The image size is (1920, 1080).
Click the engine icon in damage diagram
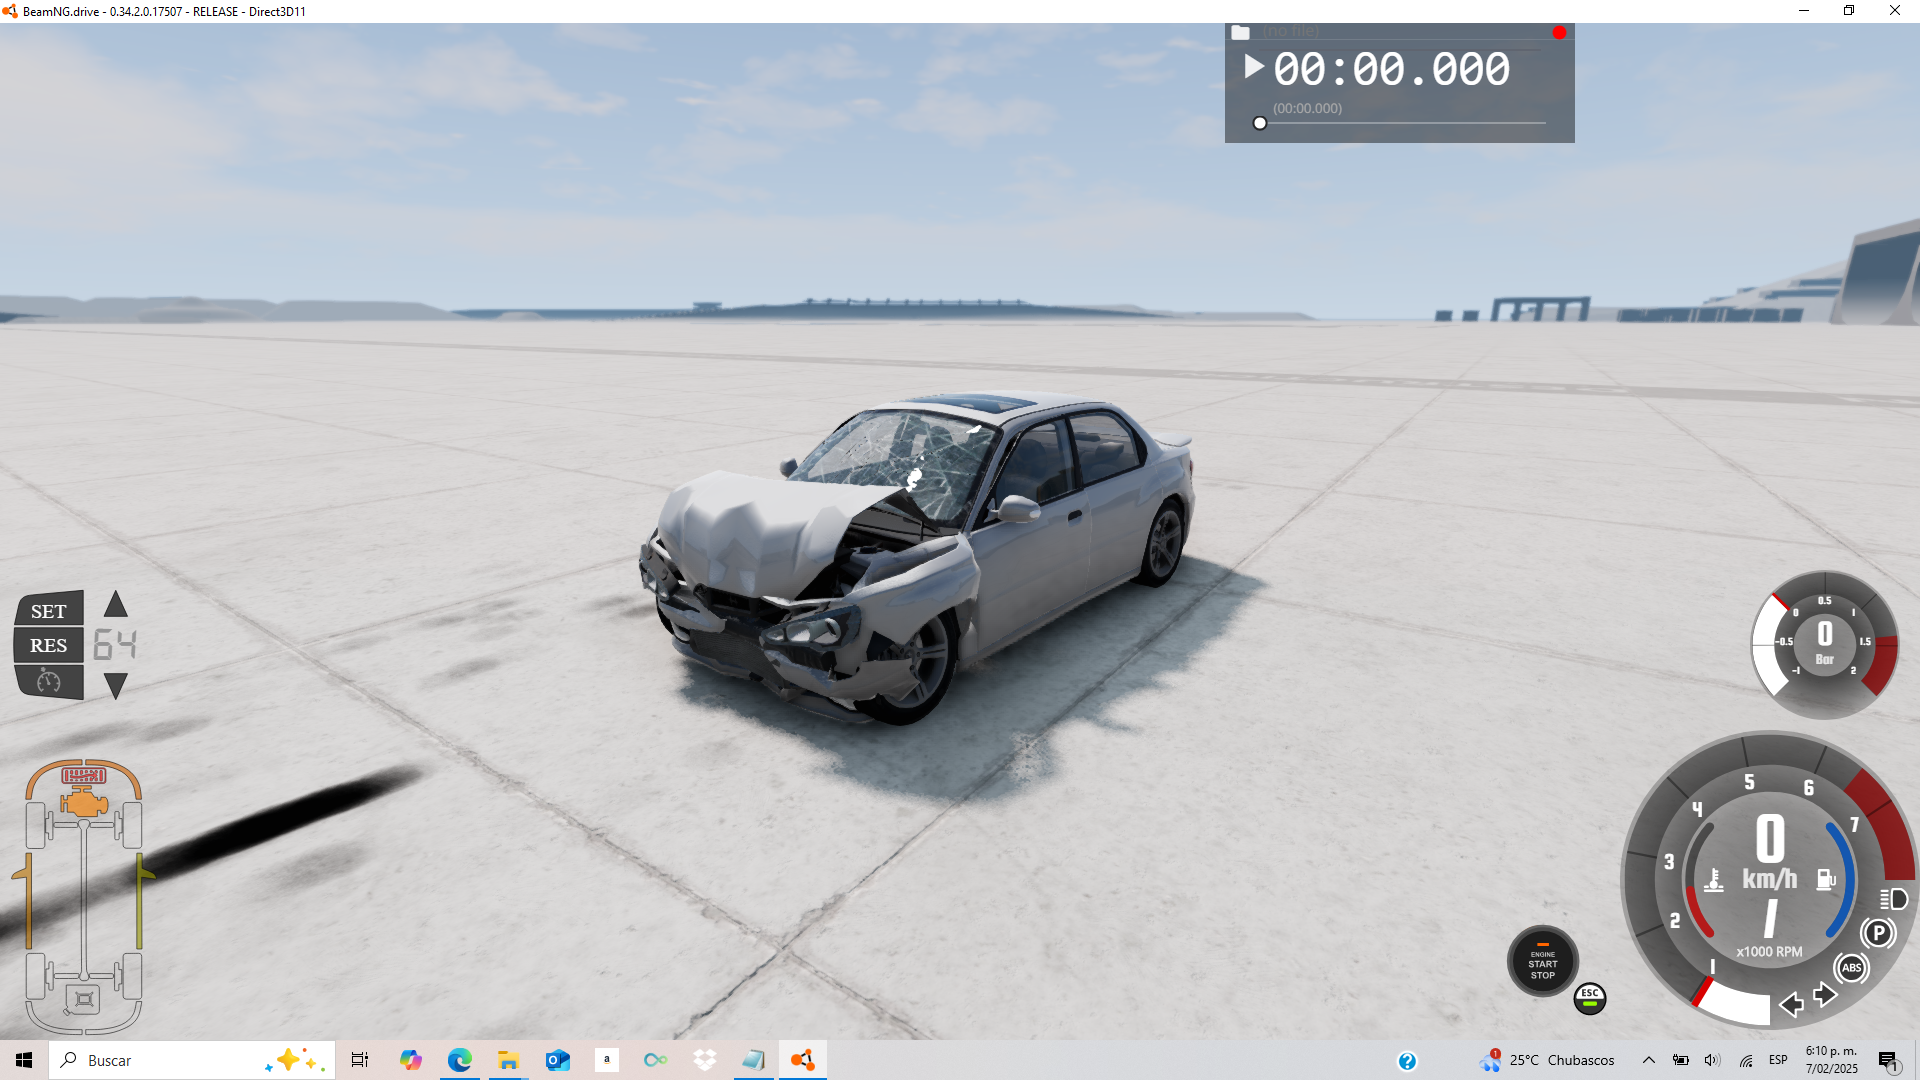[x=84, y=802]
